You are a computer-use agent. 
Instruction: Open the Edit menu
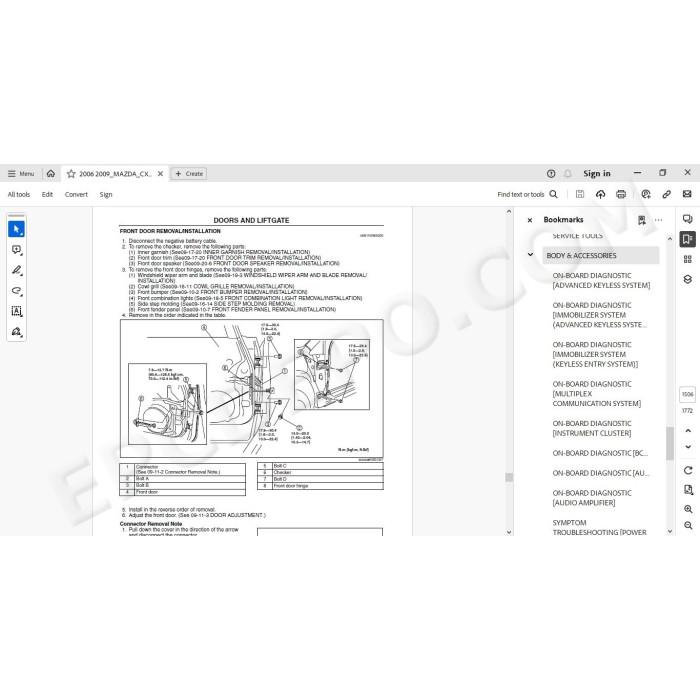(47, 194)
